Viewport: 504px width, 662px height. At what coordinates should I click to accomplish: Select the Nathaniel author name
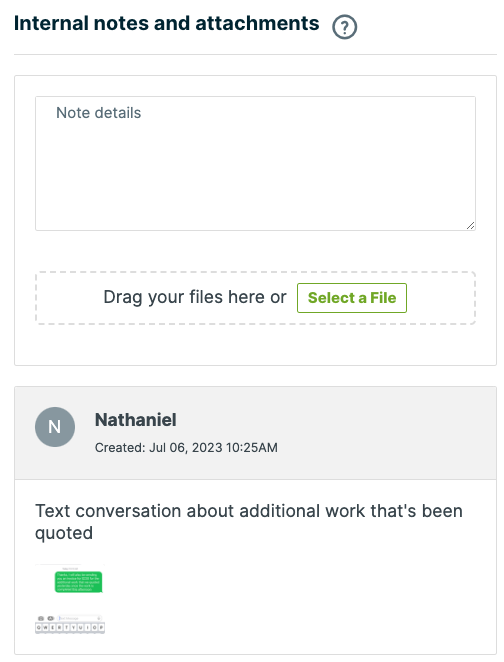[x=135, y=420]
